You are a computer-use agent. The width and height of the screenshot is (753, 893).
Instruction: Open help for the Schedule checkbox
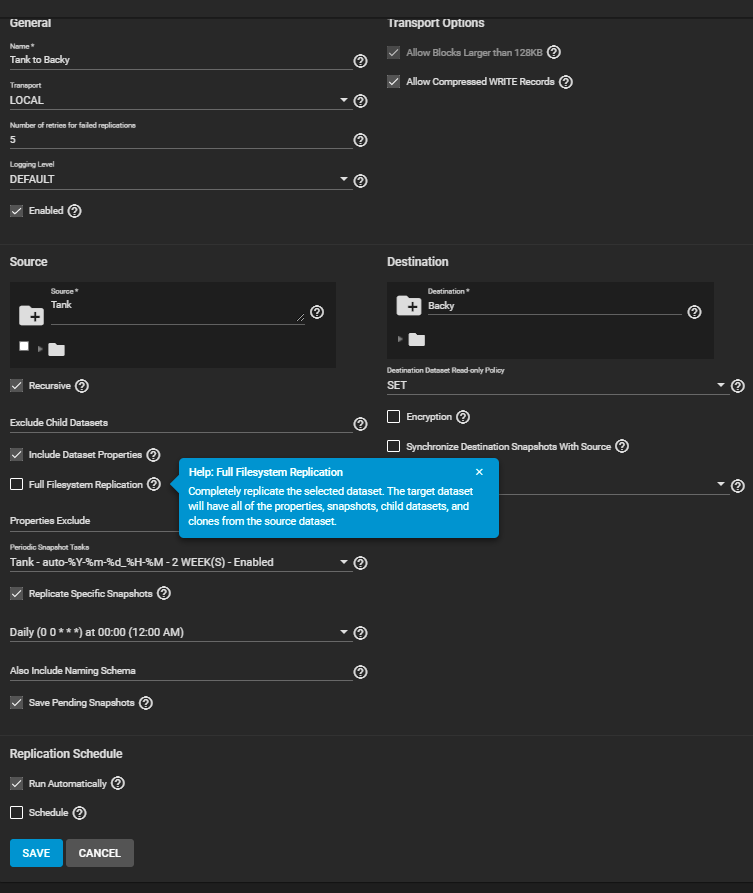pos(80,813)
